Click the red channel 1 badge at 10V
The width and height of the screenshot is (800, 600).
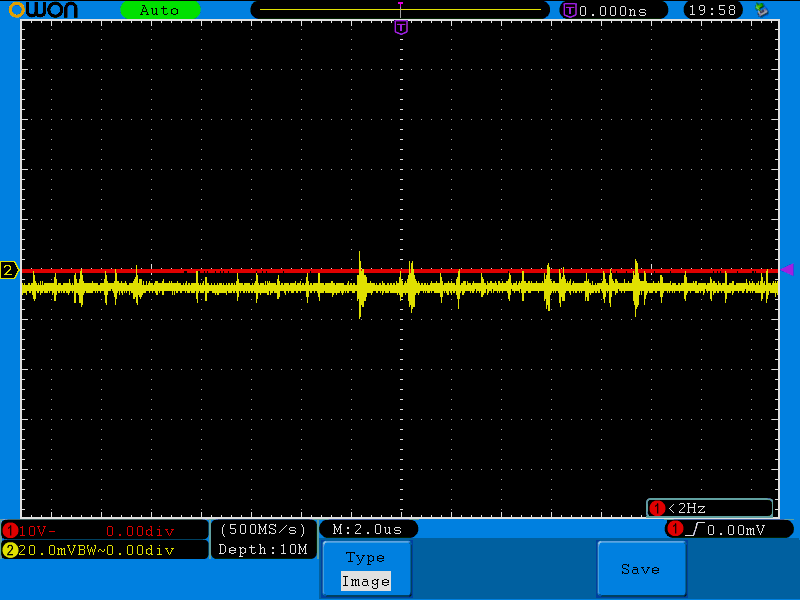point(10,529)
